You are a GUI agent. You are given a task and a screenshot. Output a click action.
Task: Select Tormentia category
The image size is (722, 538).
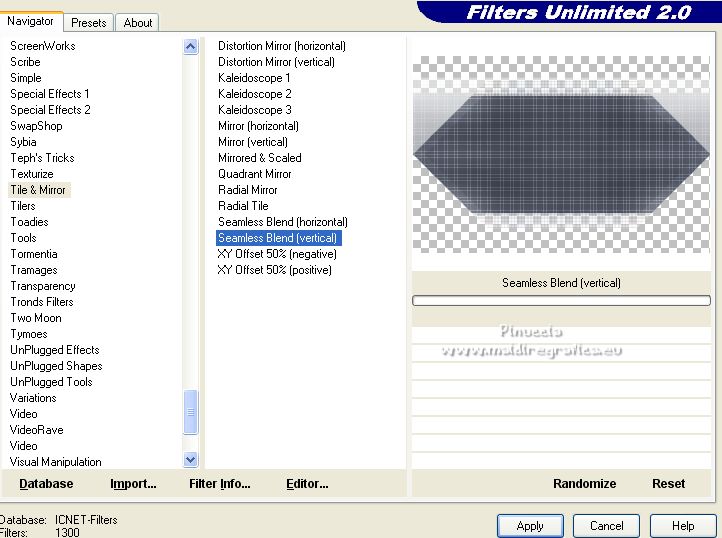click(34, 254)
